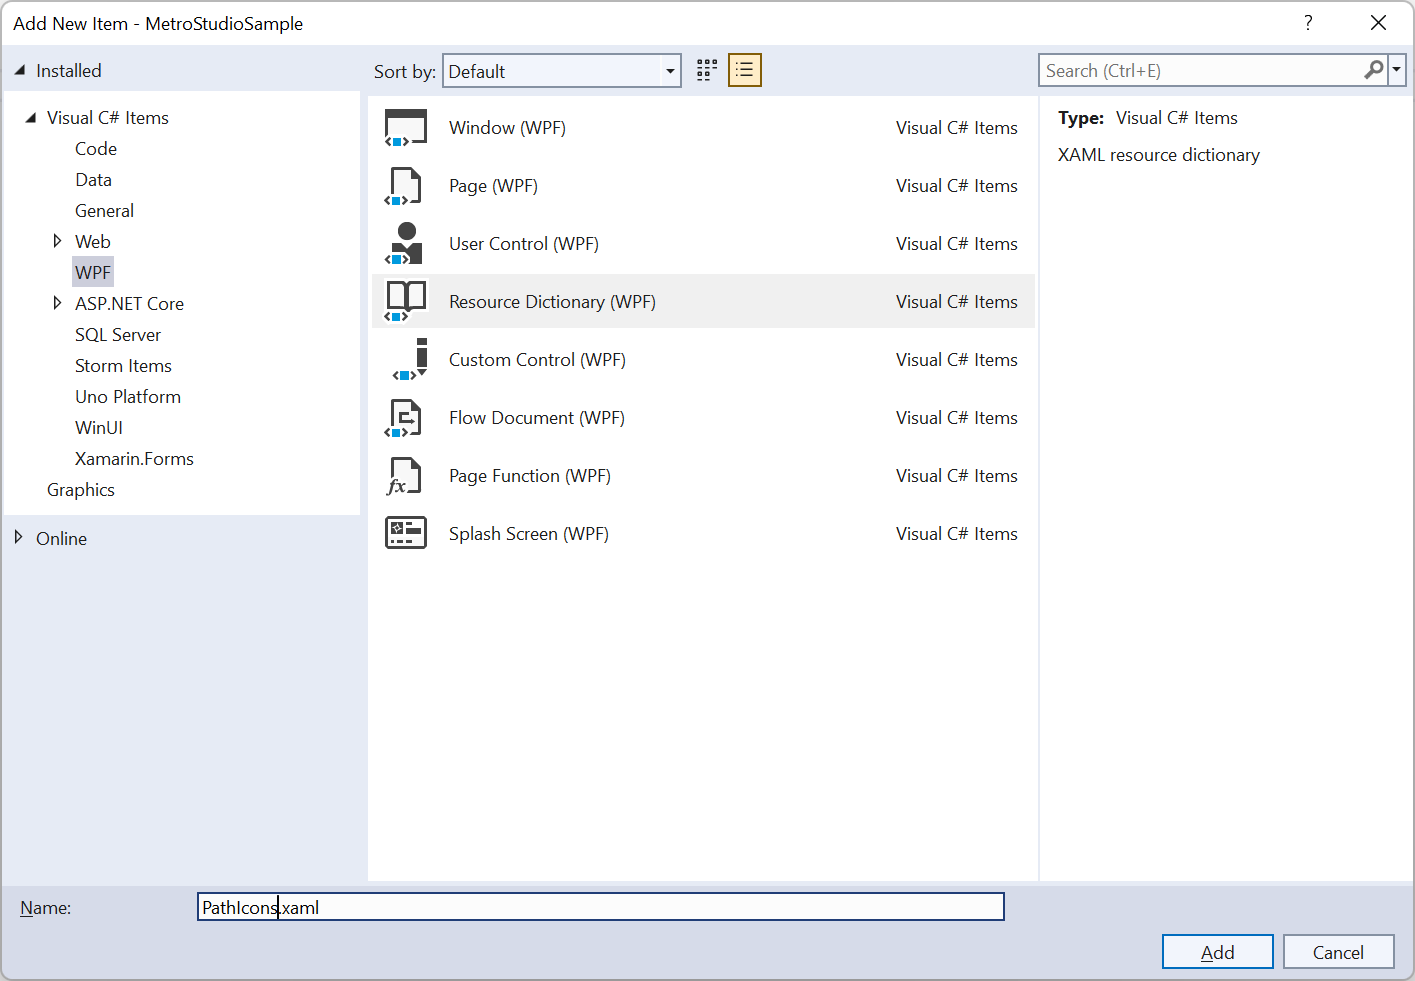Select the Uno Platform category

pyautogui.click(x=128, y=397)
